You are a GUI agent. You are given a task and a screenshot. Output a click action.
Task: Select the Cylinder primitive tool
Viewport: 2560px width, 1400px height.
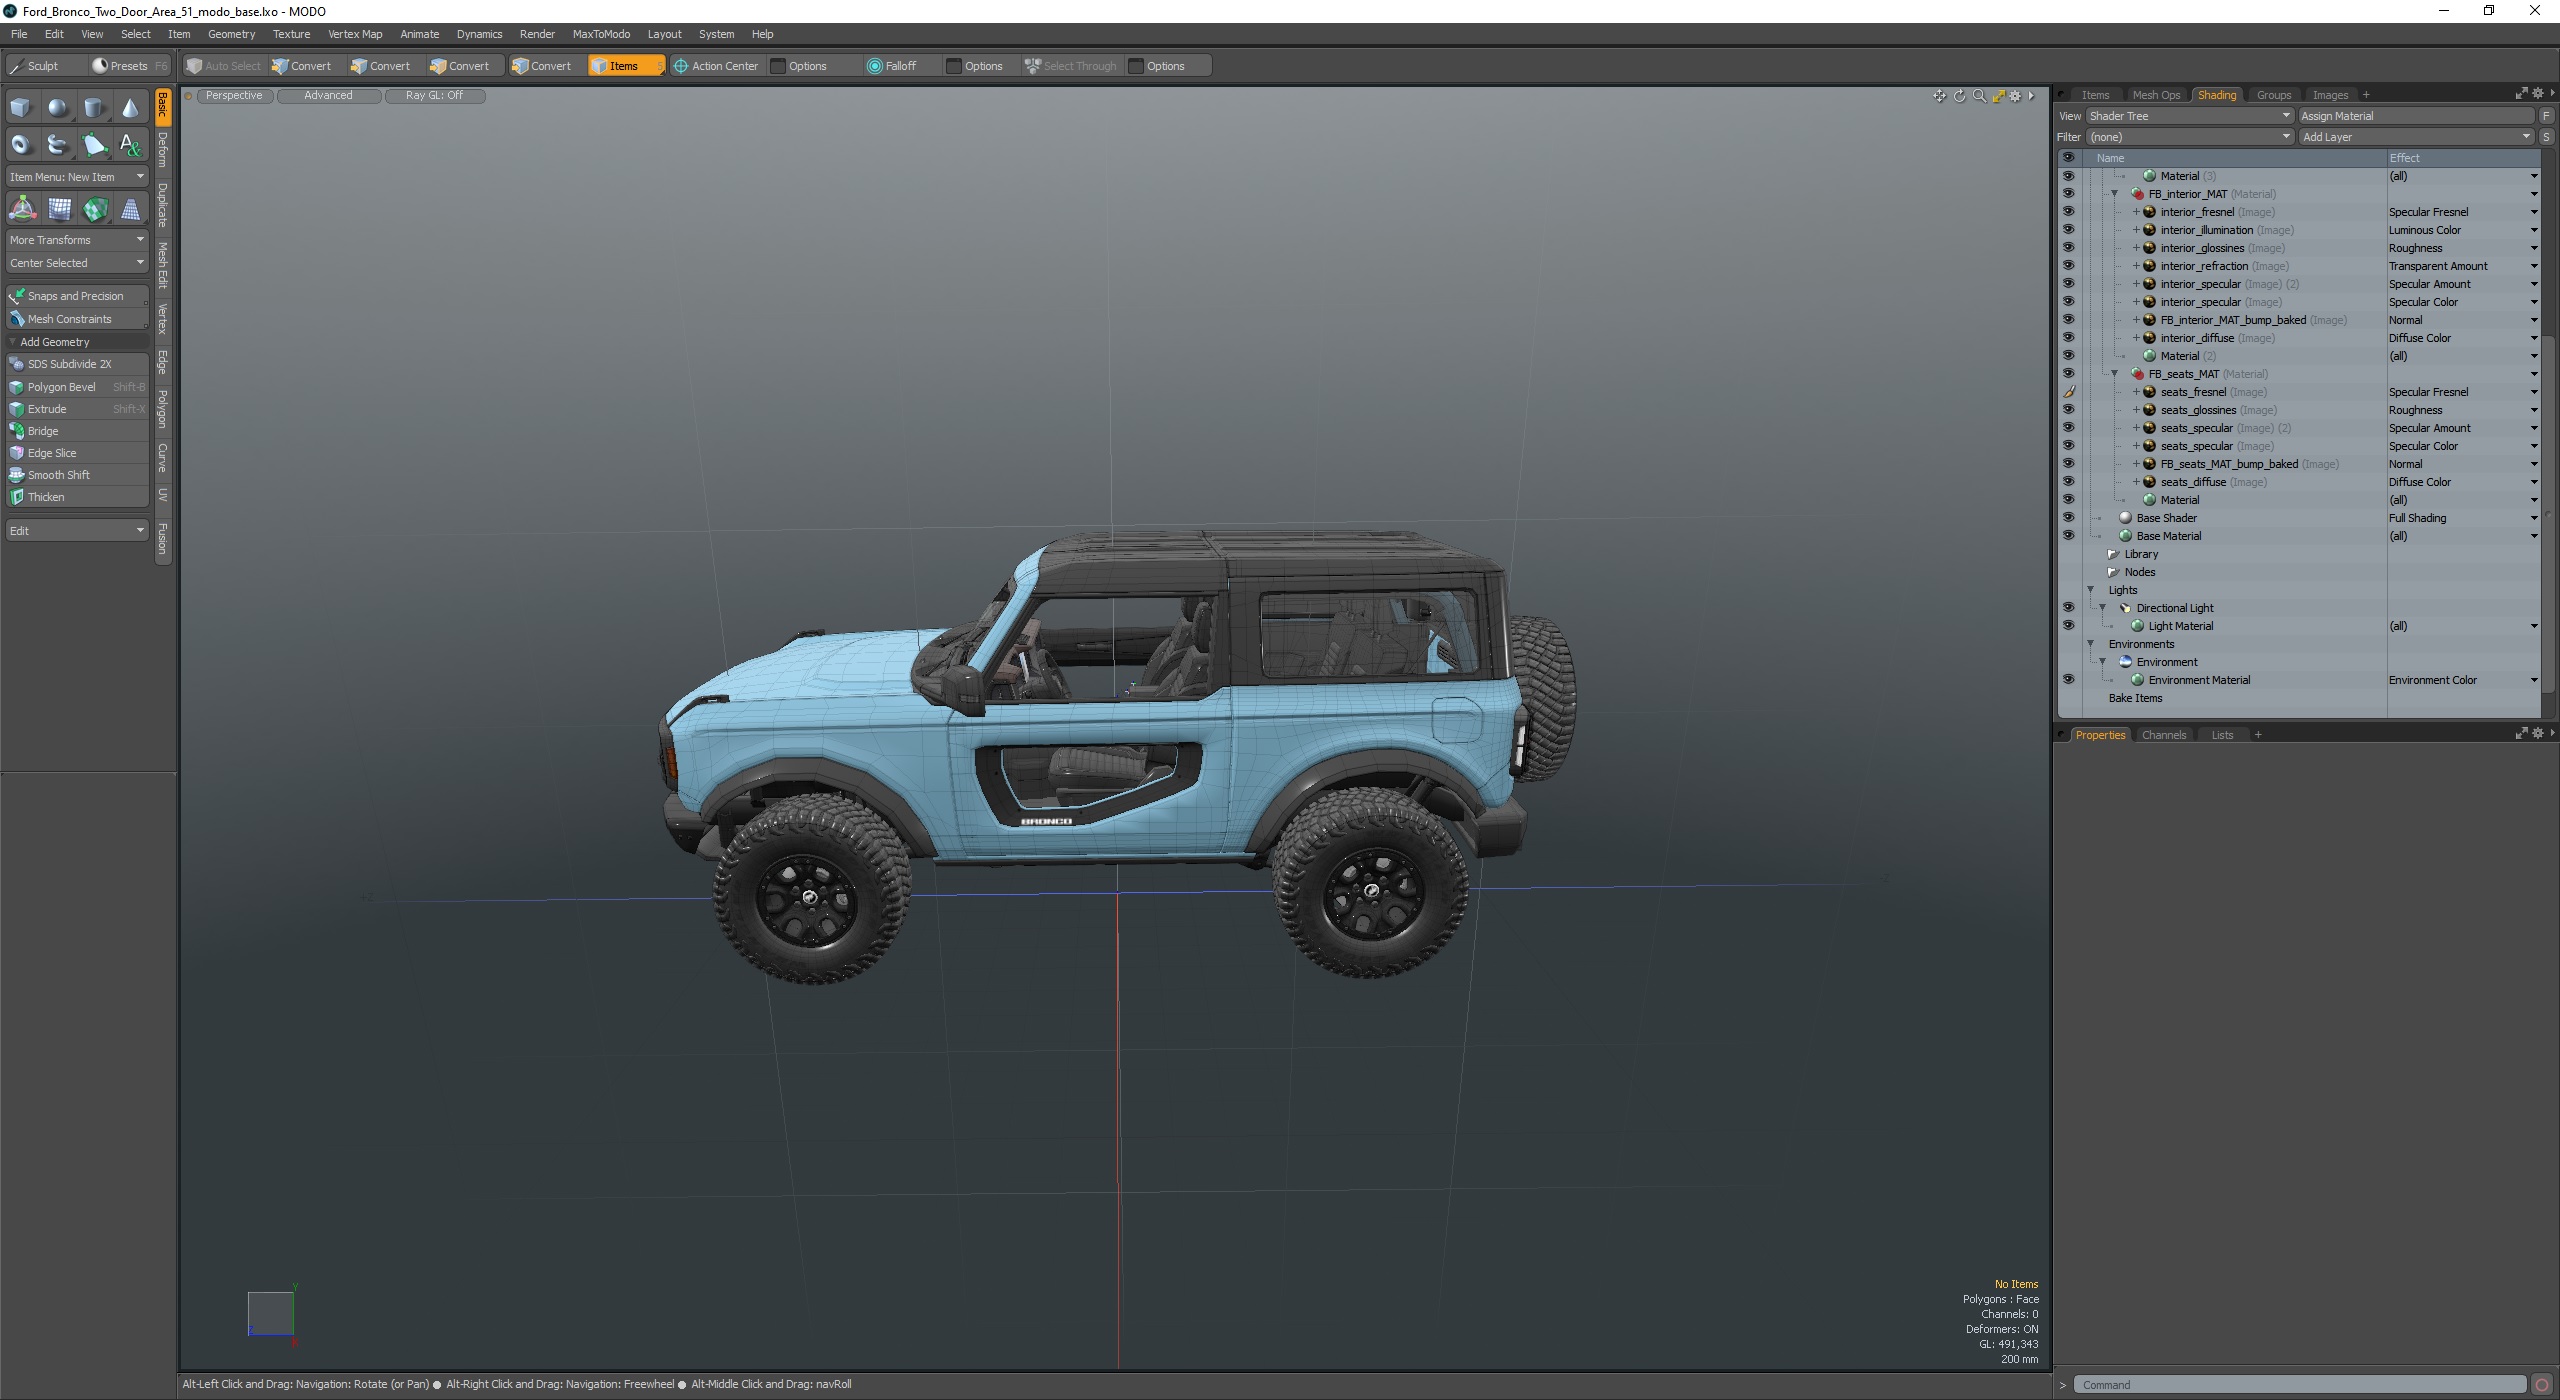[94, 108]
